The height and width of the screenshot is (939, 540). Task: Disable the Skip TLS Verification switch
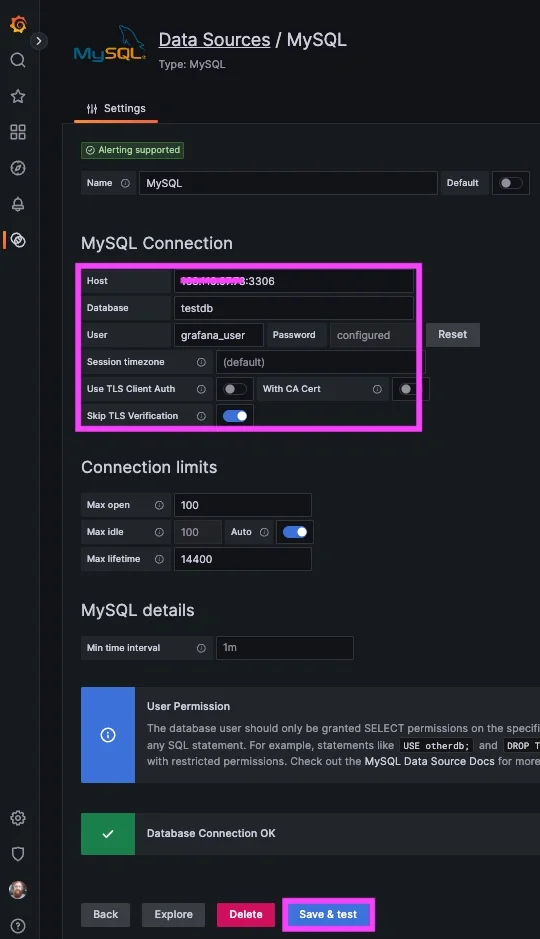coord(235,416)
